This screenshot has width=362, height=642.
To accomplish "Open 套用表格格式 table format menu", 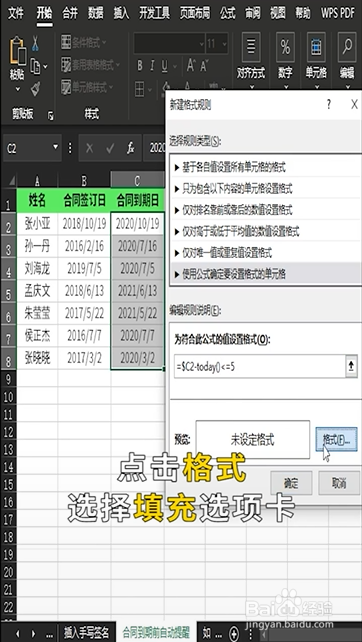I will [90, 65].
